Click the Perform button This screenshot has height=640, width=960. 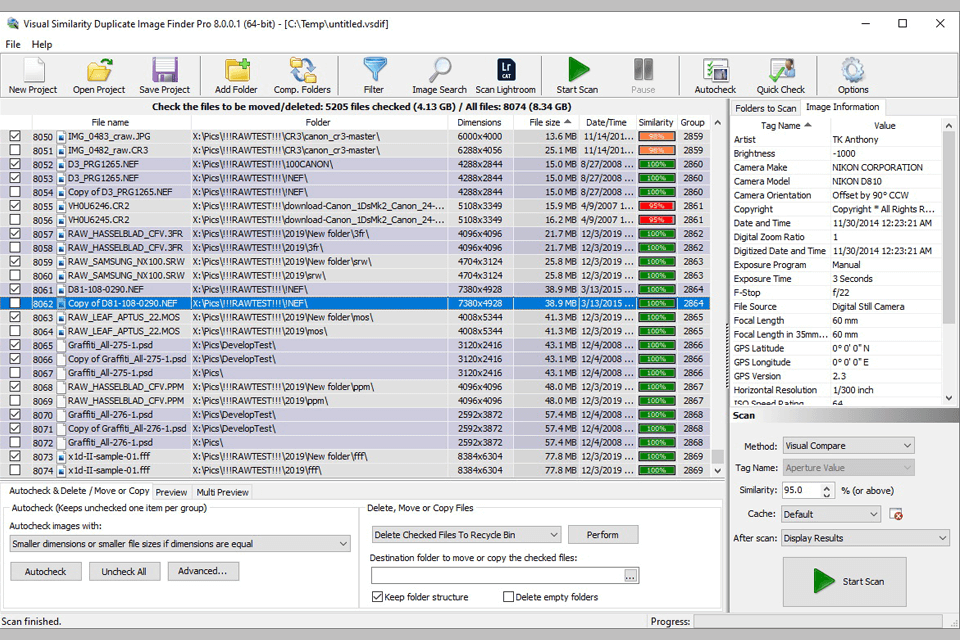point(603,534)
